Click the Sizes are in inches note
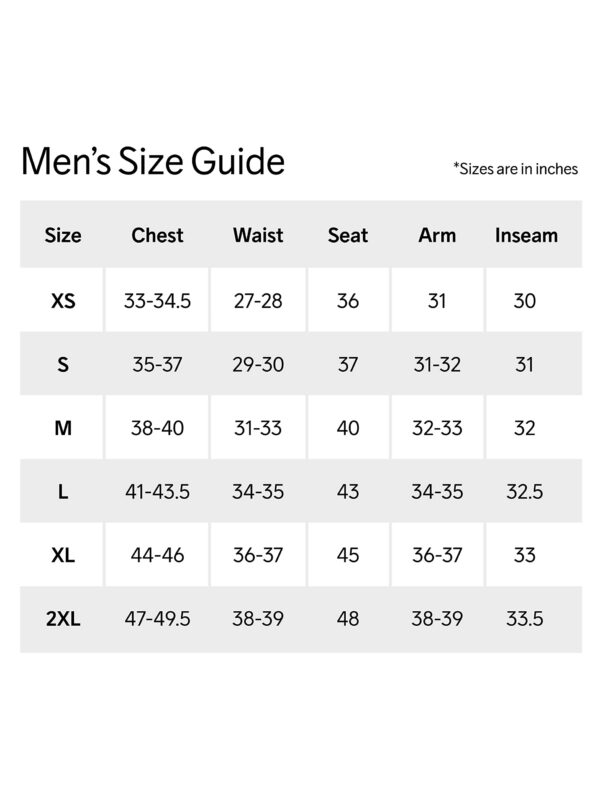This screenshot has width=600, height=799. (515, 169)
